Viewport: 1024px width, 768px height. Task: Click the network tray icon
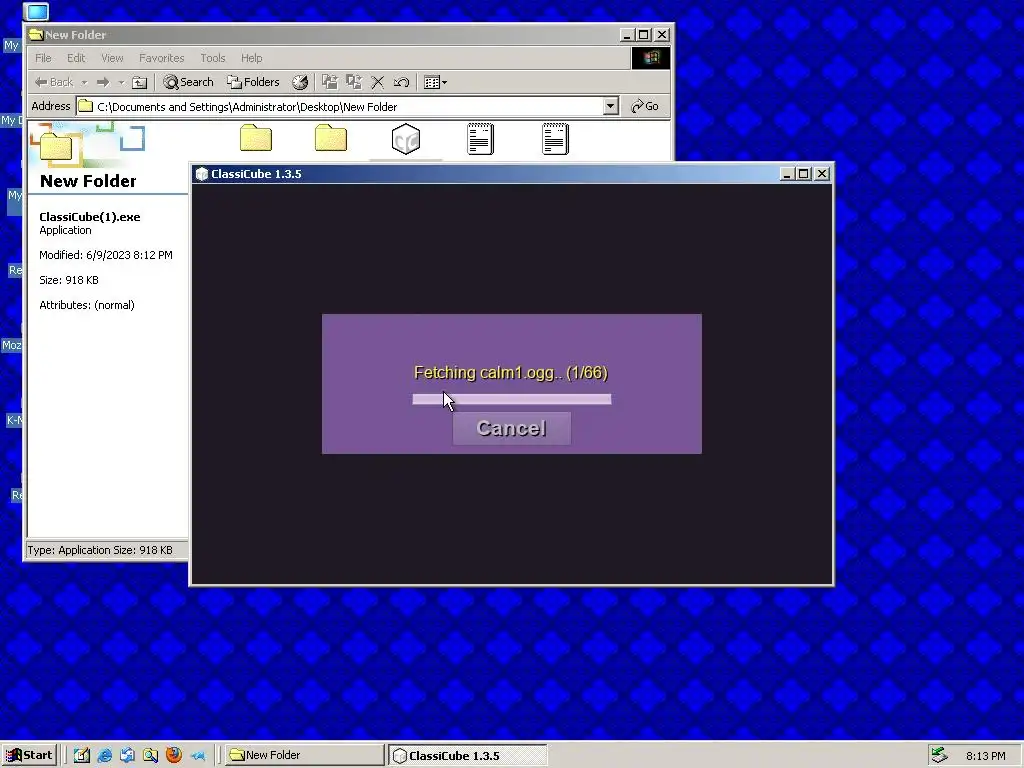[940, 755]
